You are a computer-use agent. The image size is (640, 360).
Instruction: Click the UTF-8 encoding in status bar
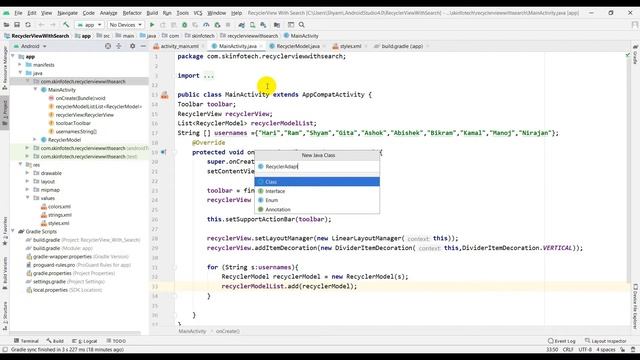tap(584, 349)
